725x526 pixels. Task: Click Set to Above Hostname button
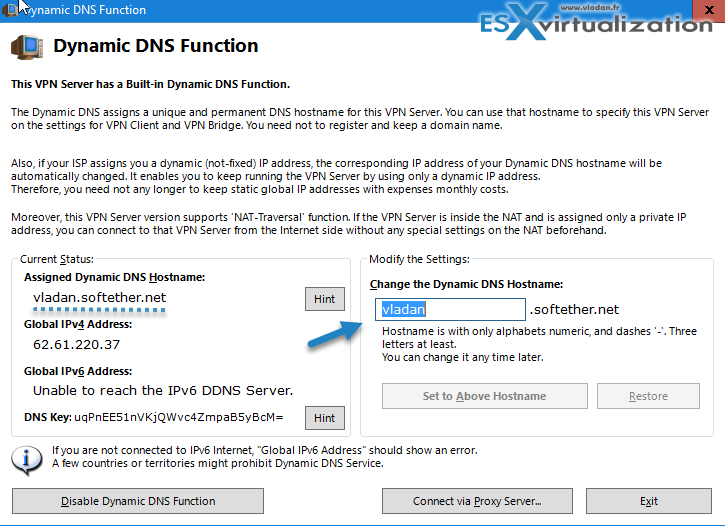pyautogui.click(x=485, y=396)
